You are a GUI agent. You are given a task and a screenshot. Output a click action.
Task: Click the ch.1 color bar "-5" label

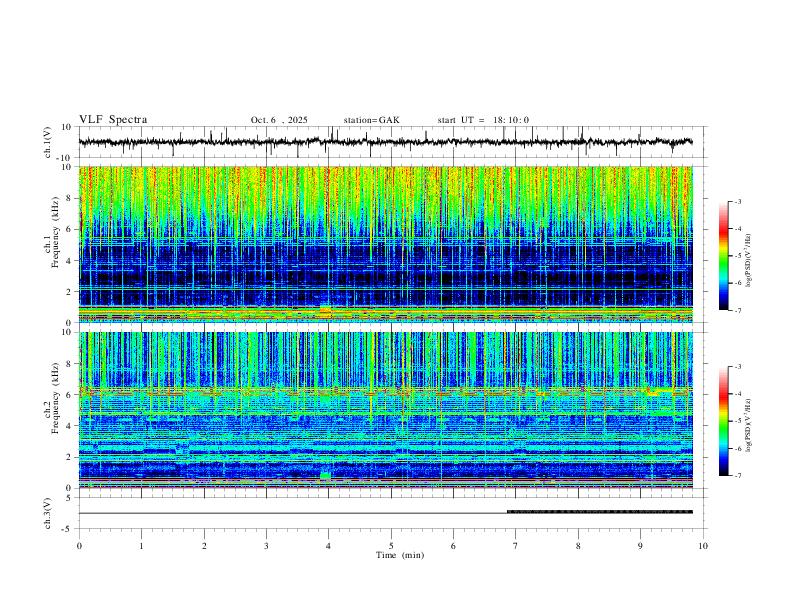tap(738, 256)
